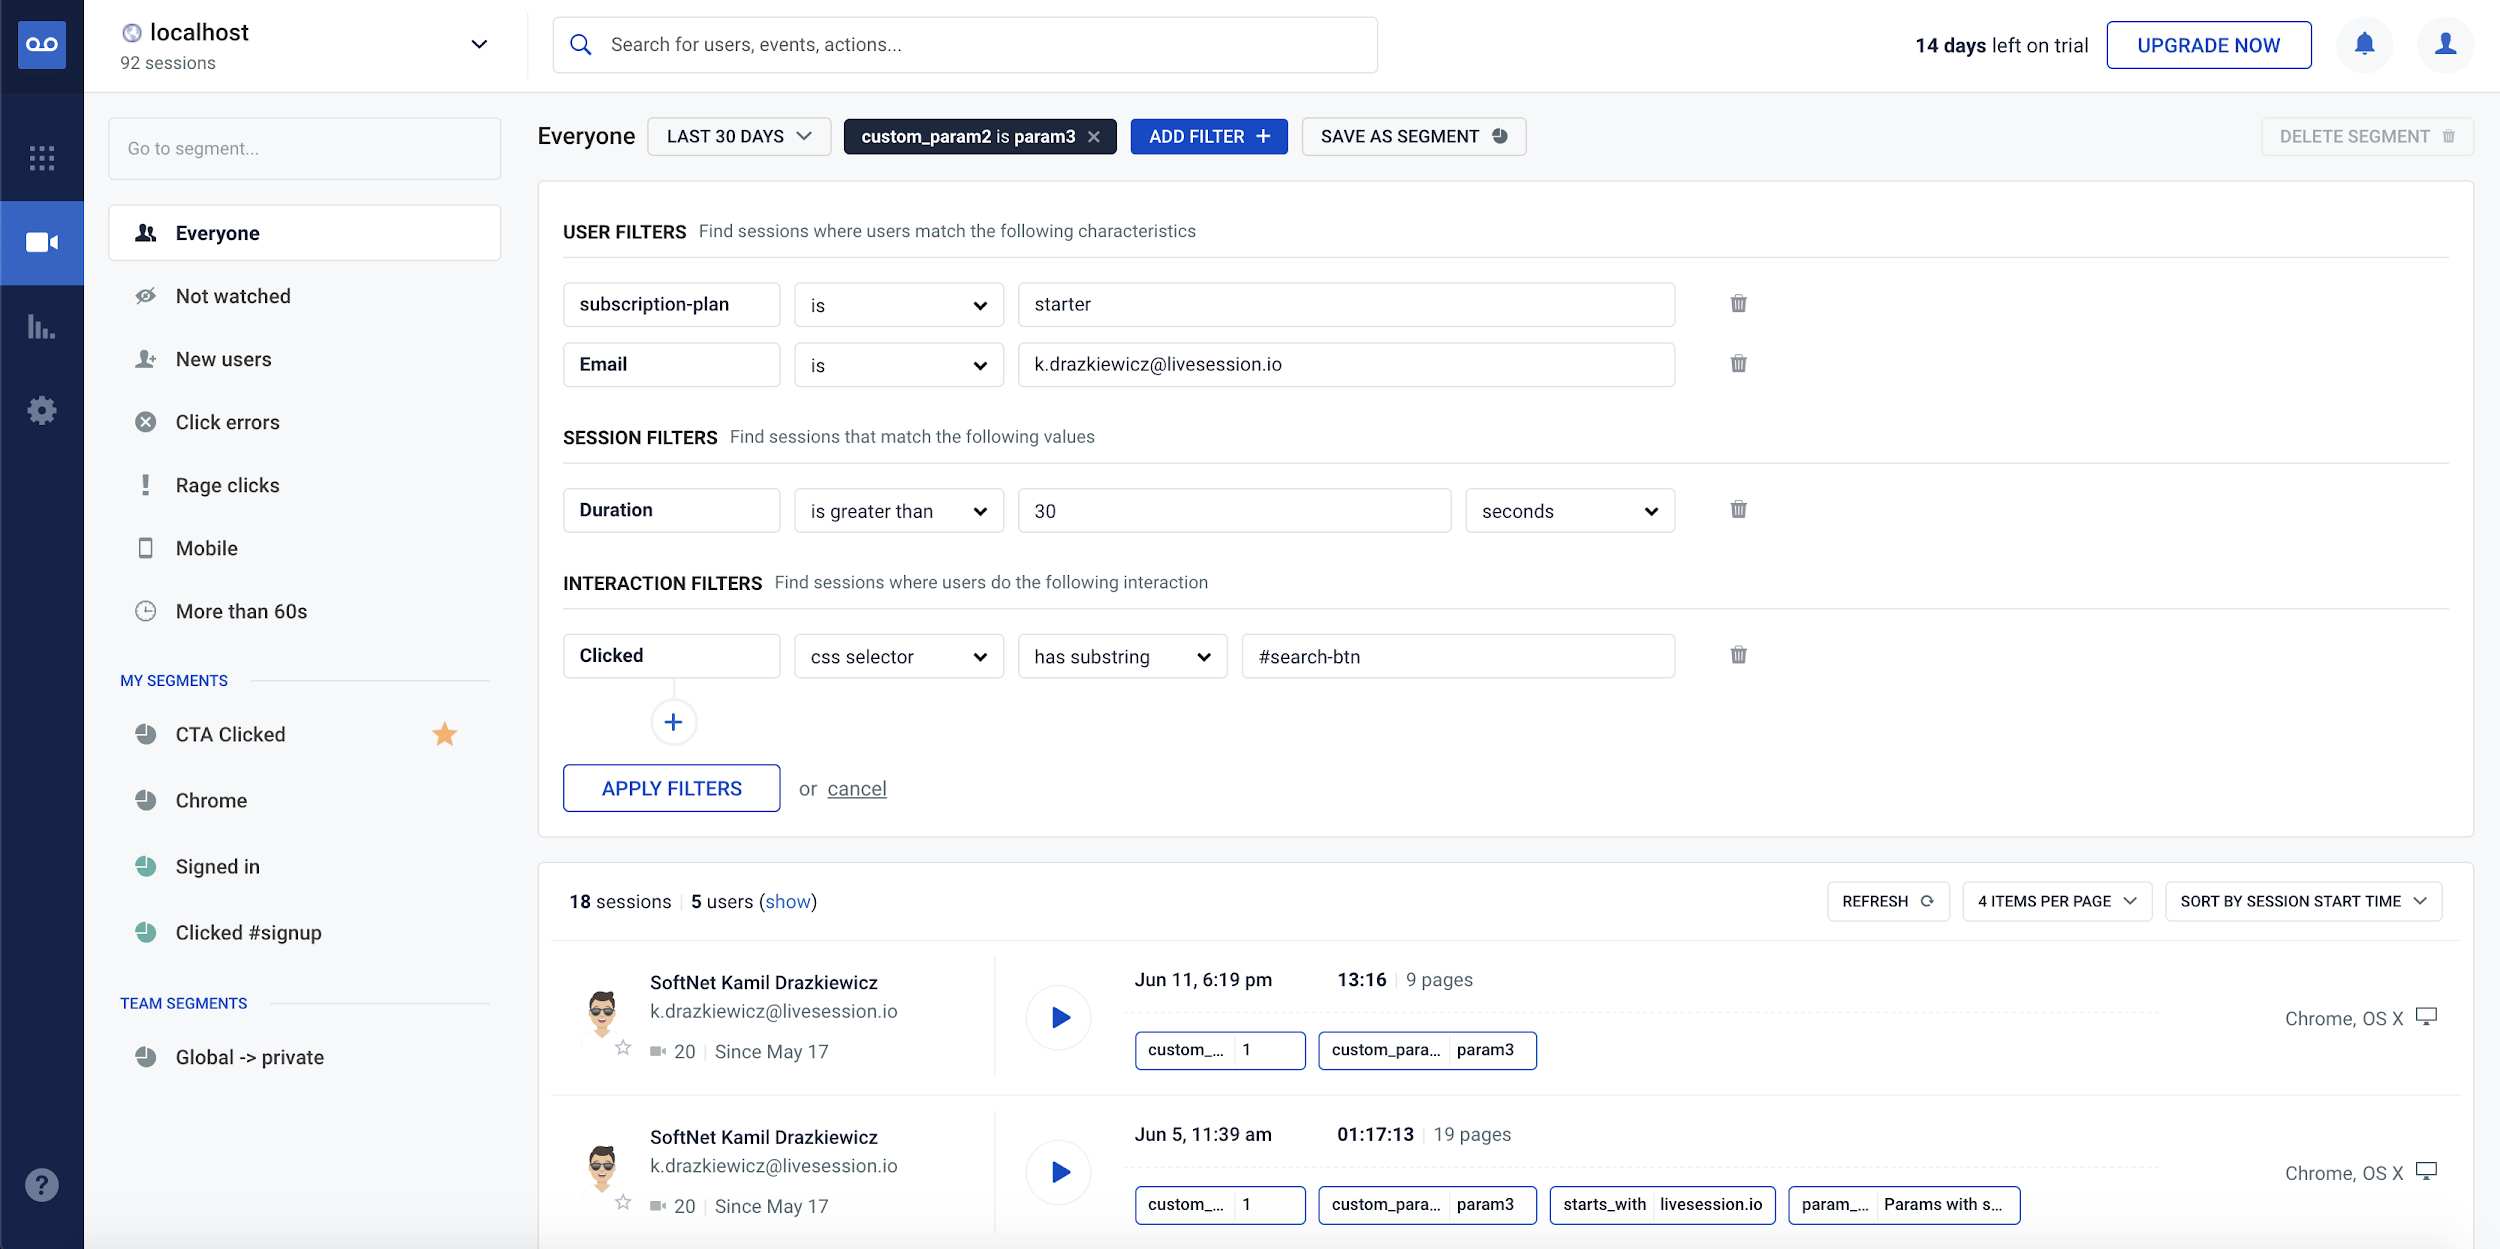This screenshot has width=2500, height=1249.
Task: Click the notifications bell icon top right
Action: click(2366, 45)
